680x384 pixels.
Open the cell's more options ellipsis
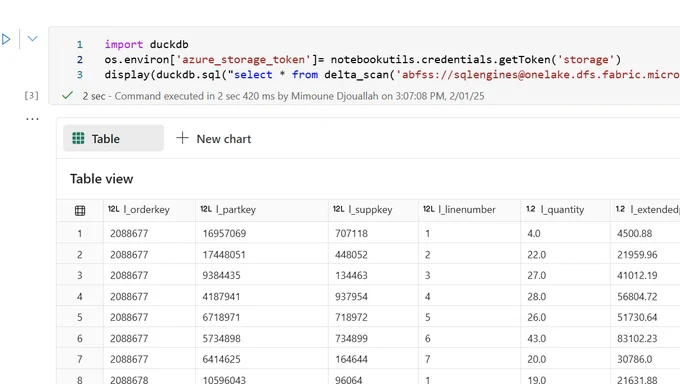pos(32,118)
